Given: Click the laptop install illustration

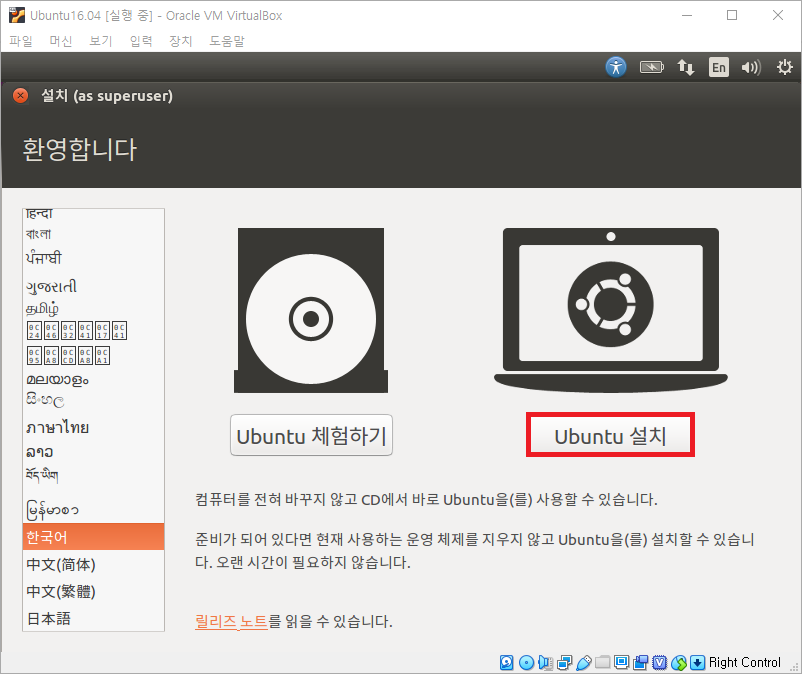Looking at the screenshot, I should click(611, 310).
